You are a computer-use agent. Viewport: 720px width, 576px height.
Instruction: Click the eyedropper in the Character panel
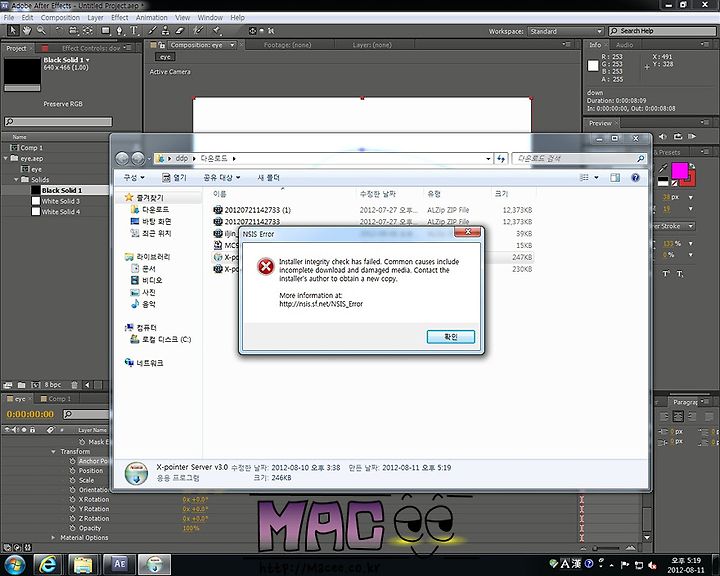click(663, 168)
